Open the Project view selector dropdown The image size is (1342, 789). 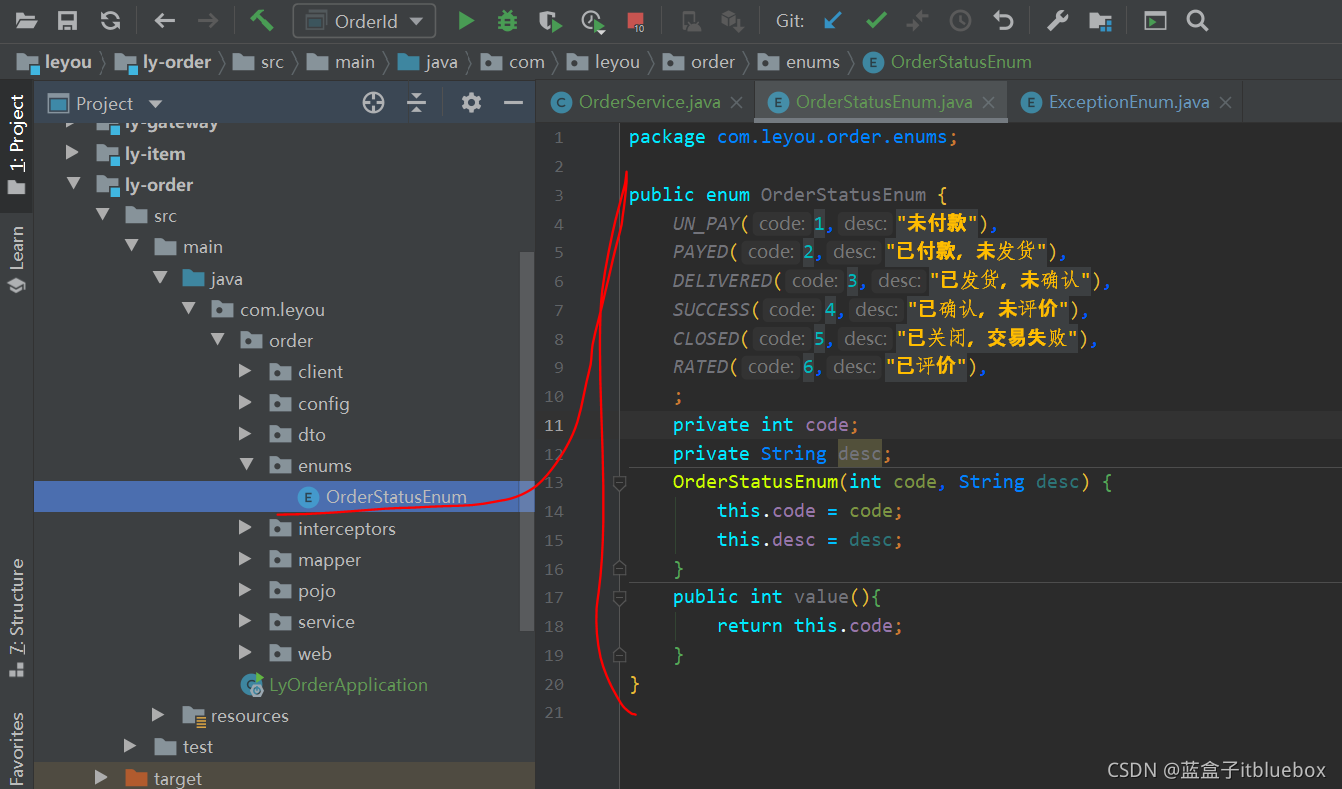105,103
